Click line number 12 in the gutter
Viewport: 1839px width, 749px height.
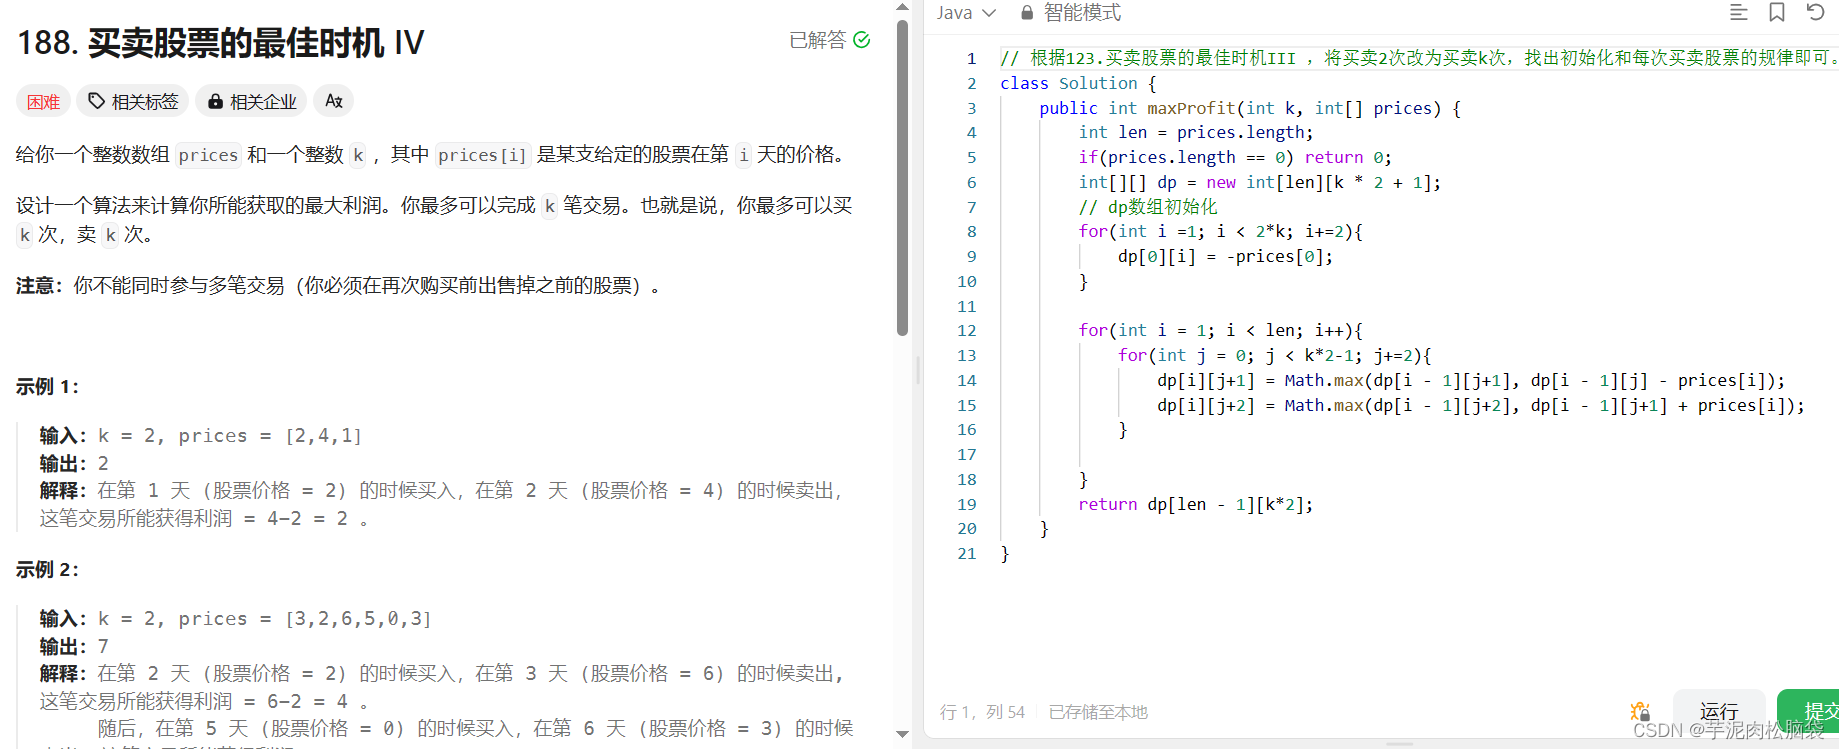(967, 330)
